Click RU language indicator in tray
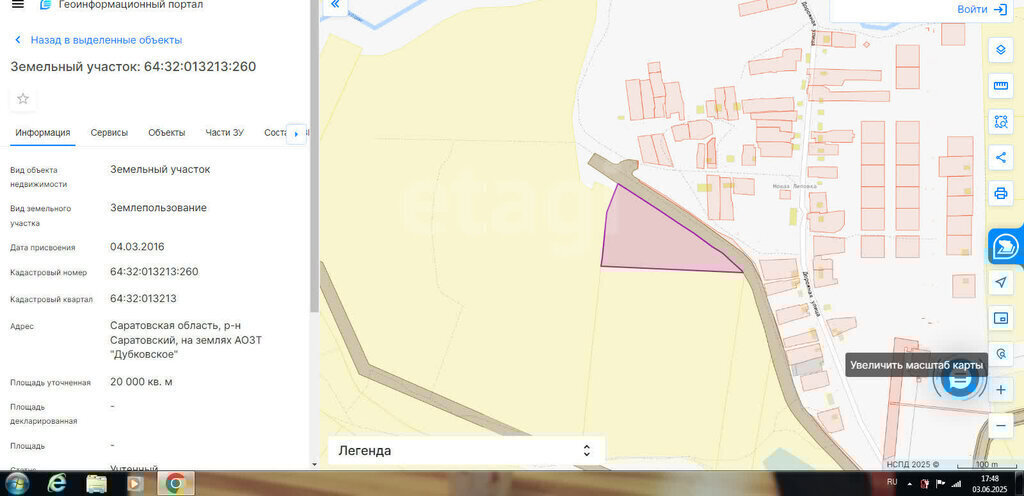This screenshot has width=1024, height=496. 891,482
